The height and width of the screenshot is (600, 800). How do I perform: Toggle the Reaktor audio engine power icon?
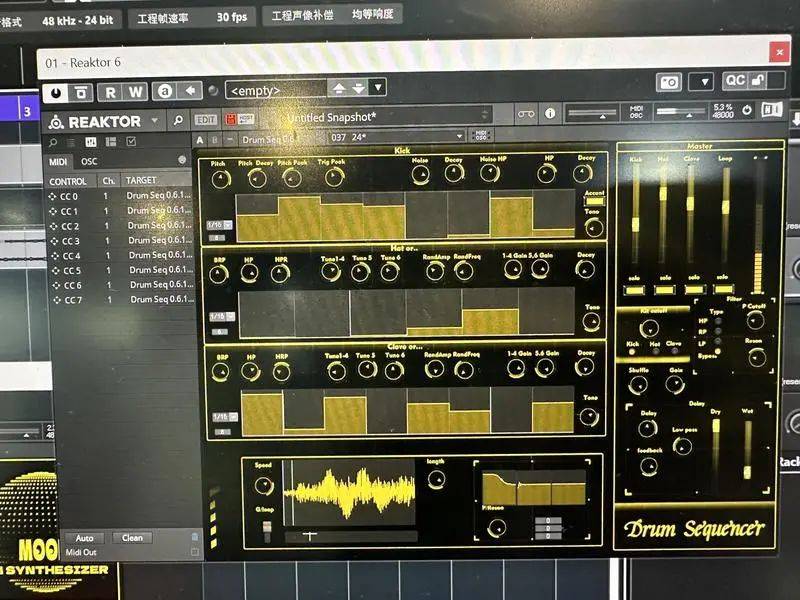click(747, 110)
